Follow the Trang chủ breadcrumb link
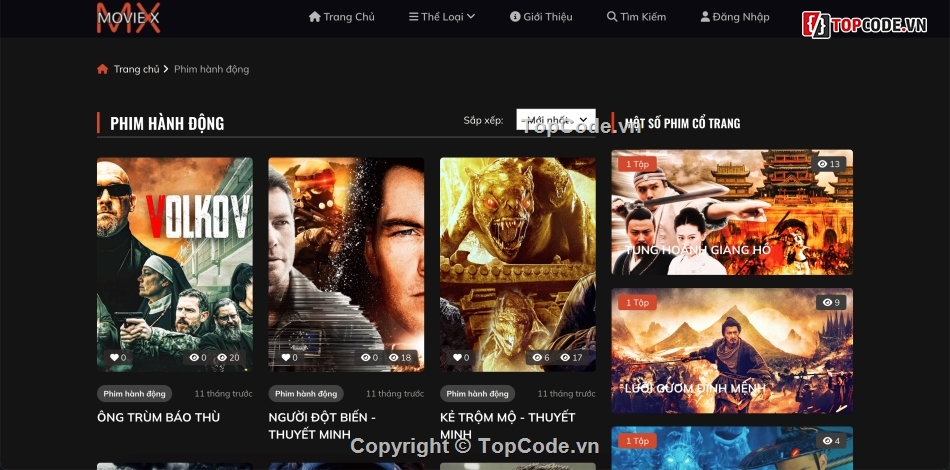The height and width of the screenshot is (470, 950). pos(136,69)
